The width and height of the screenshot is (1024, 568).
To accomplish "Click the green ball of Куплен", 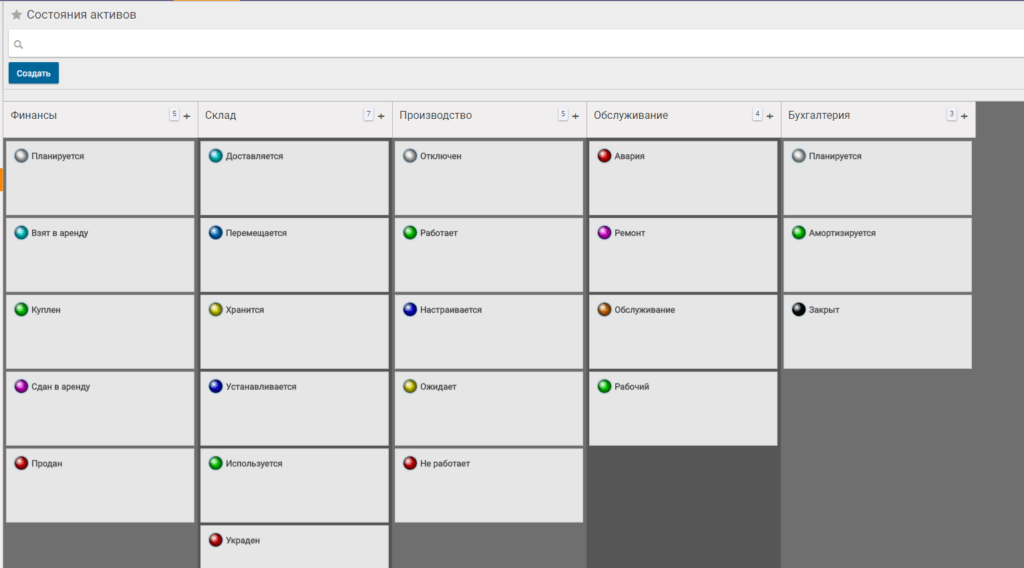I will pyautogui.click(x=22, y=309).
